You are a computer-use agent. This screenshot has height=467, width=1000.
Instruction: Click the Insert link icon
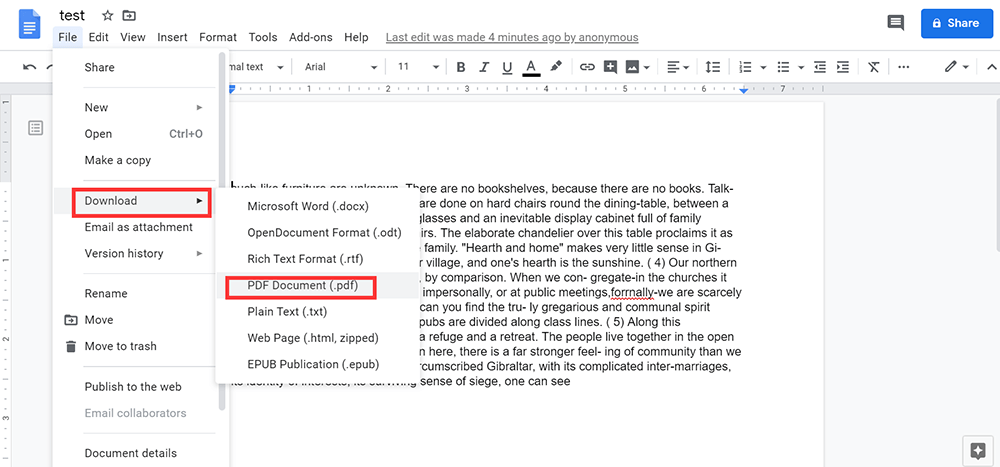pyautogui.click(x=587, y=67)
